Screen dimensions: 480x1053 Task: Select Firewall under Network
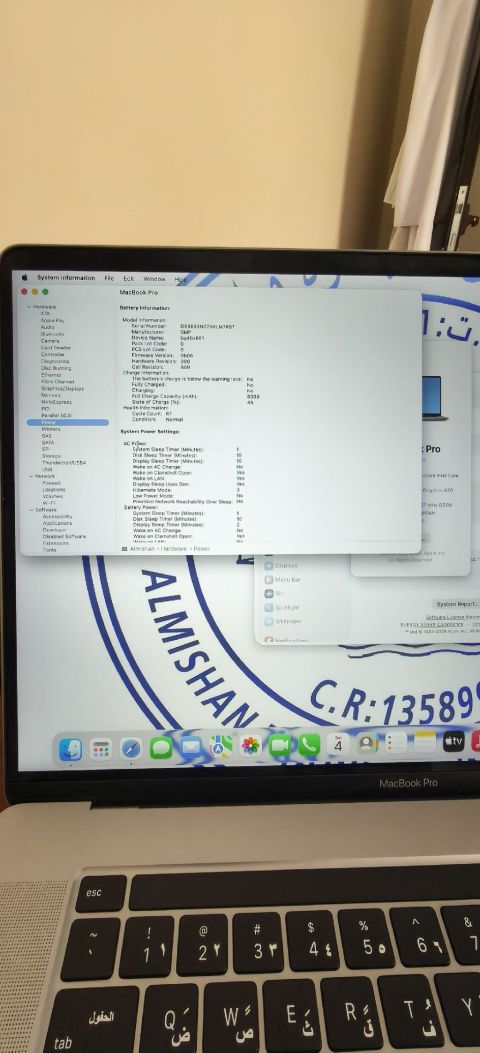point(52,483)
